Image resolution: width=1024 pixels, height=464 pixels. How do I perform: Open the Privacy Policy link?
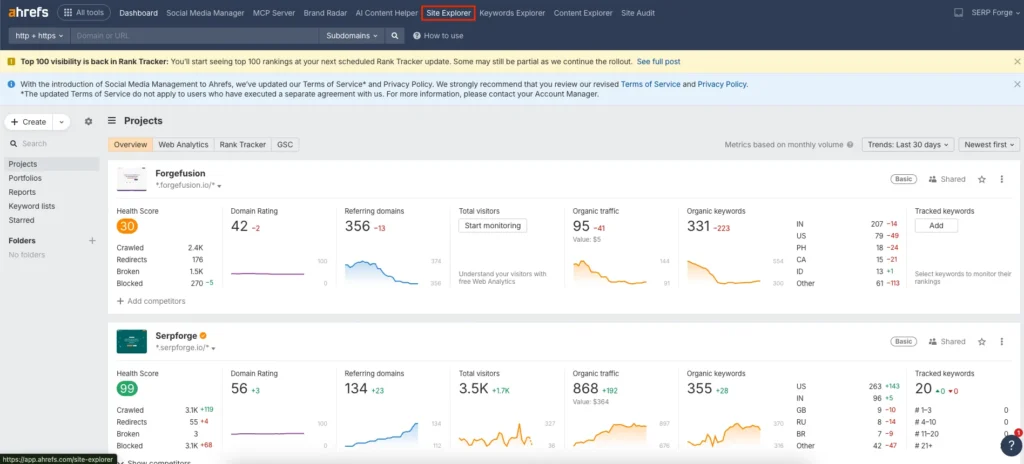click(x=722, y=84)
